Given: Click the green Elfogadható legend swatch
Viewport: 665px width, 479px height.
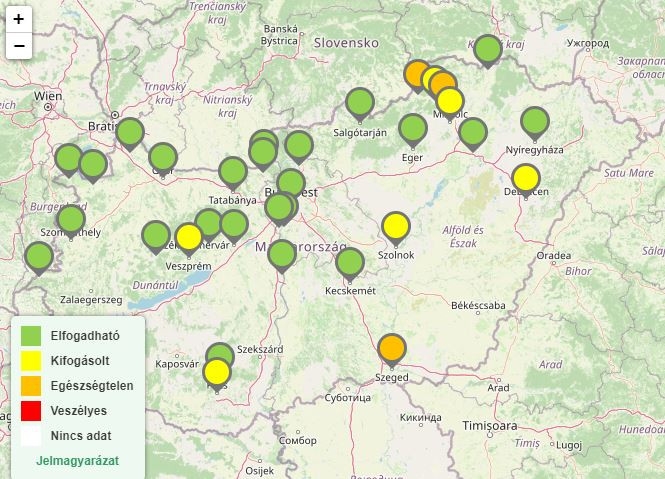Looking at the screenshot, I should (x=31, y=336).
